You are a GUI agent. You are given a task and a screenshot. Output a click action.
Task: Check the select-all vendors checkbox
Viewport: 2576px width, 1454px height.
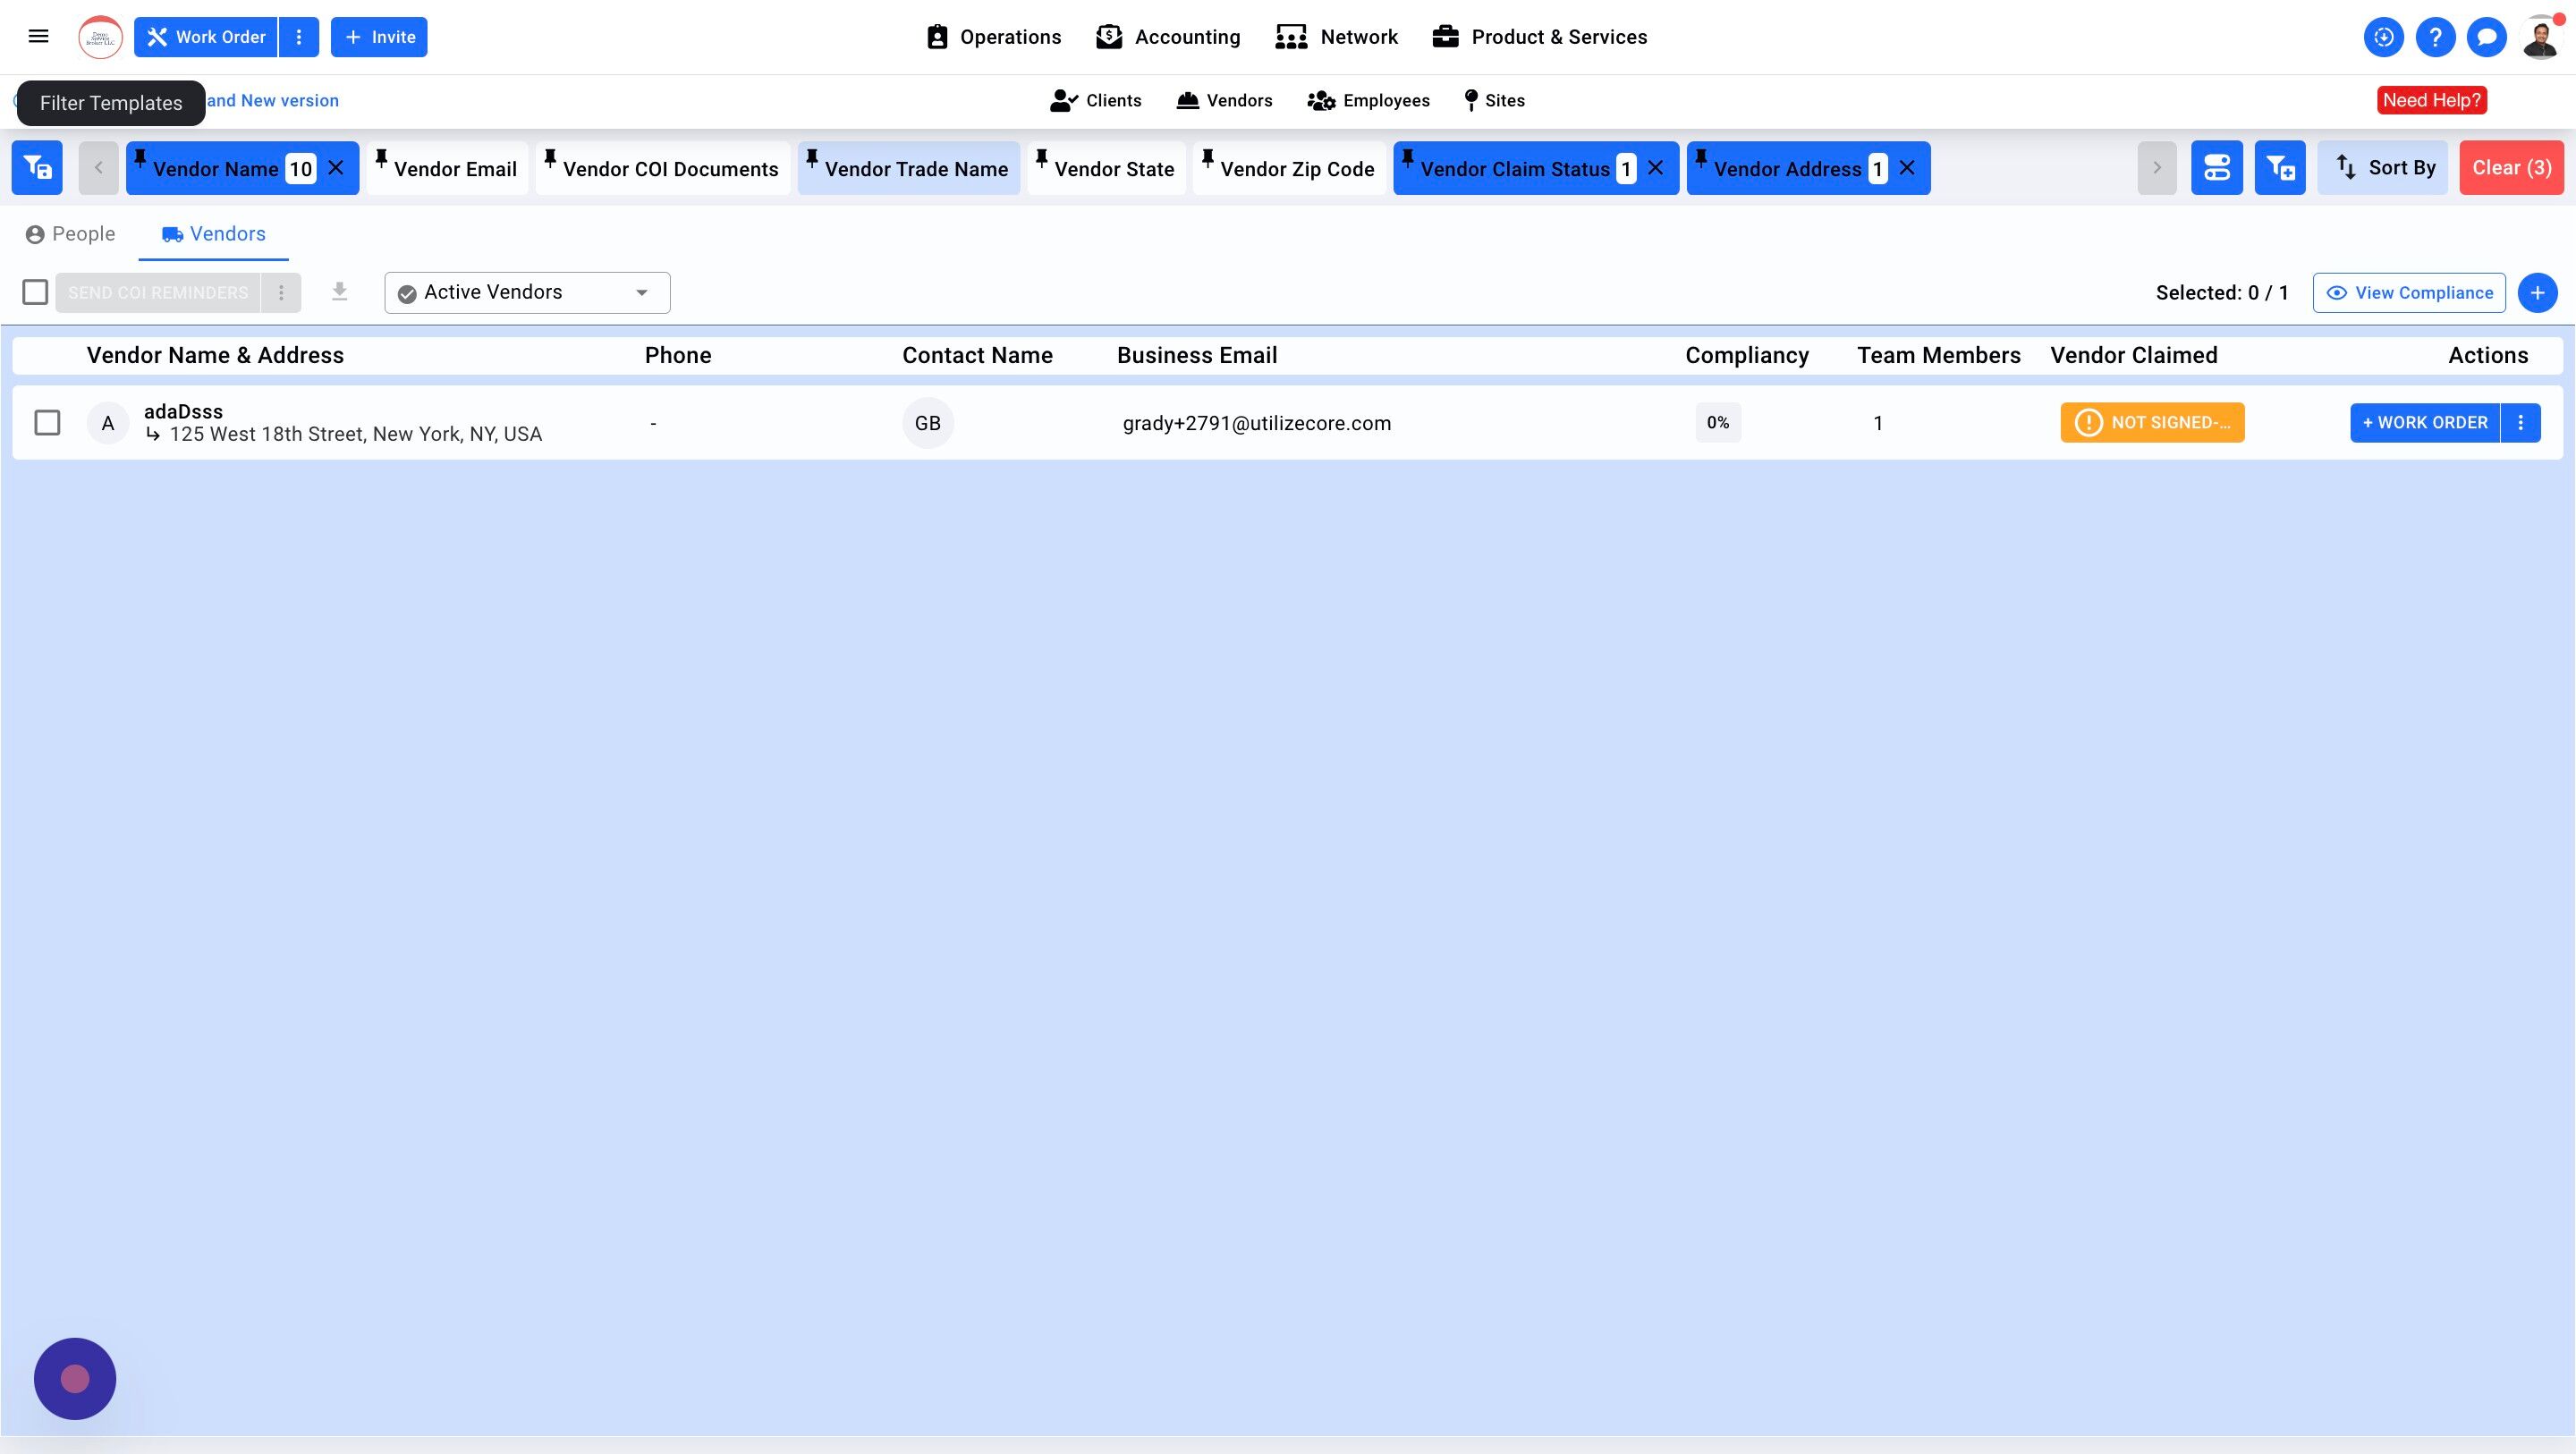pyautogui.click(x=35, y=292)
